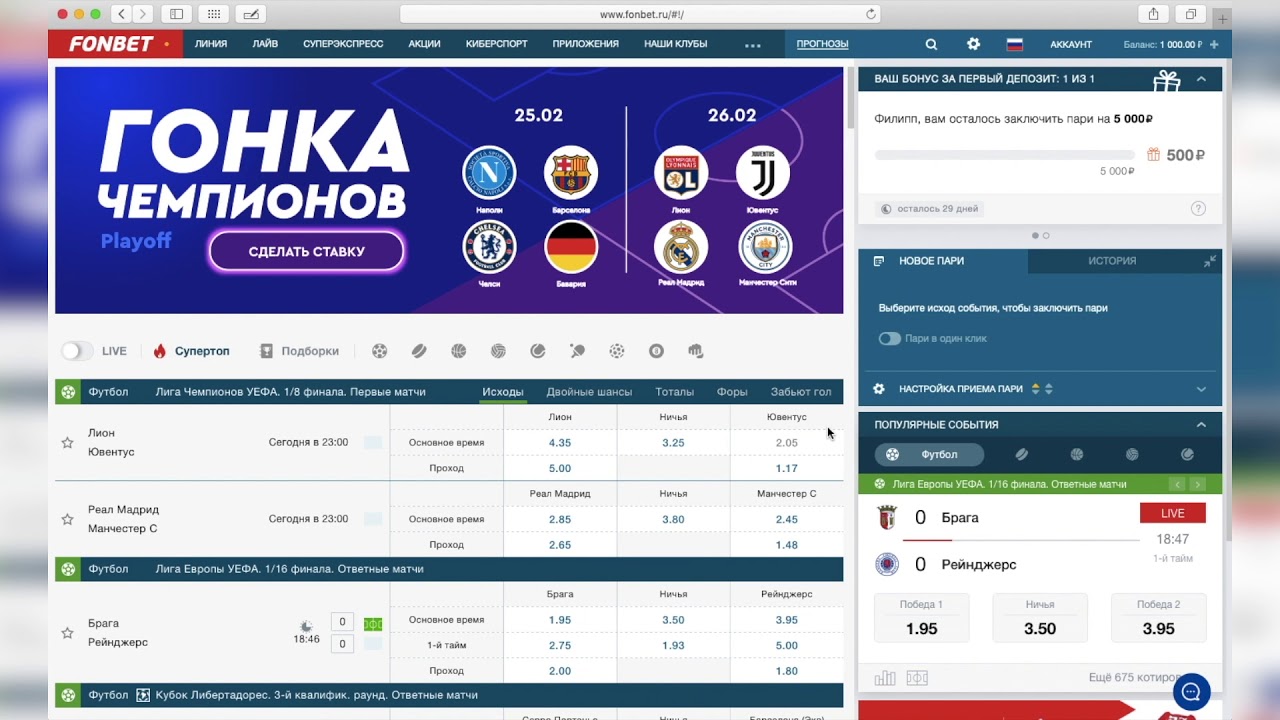This screenshot has width=1280, height=720.
Task: Enable Пари в один клик switch
Action: (889, 338)
